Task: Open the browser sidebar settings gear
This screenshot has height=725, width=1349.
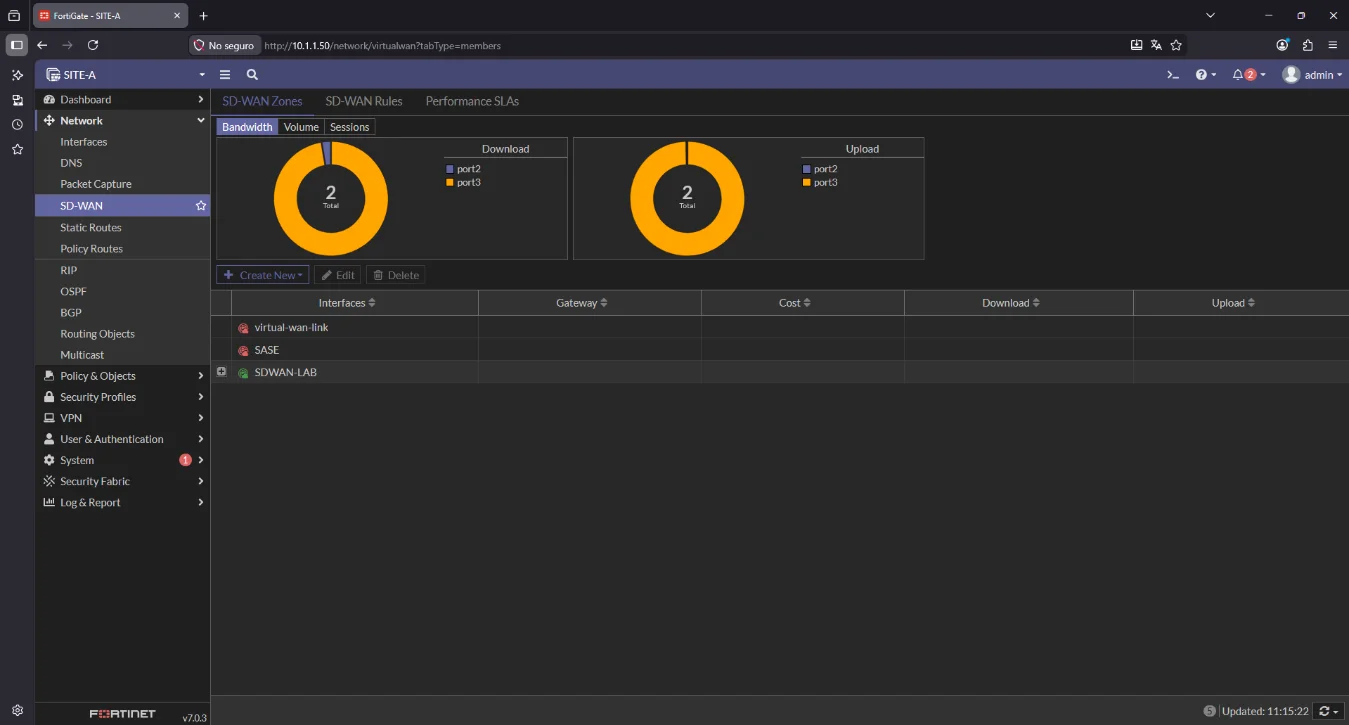Action: 17,711
